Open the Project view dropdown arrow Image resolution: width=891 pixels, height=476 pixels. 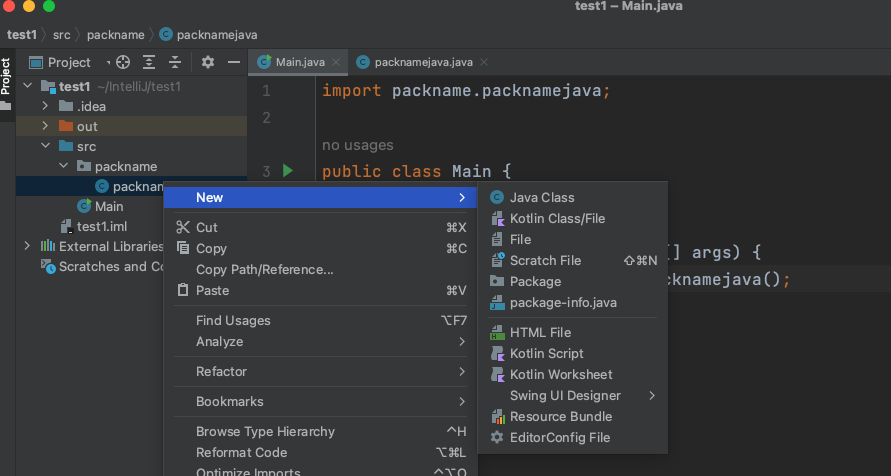tap(108, 62)
